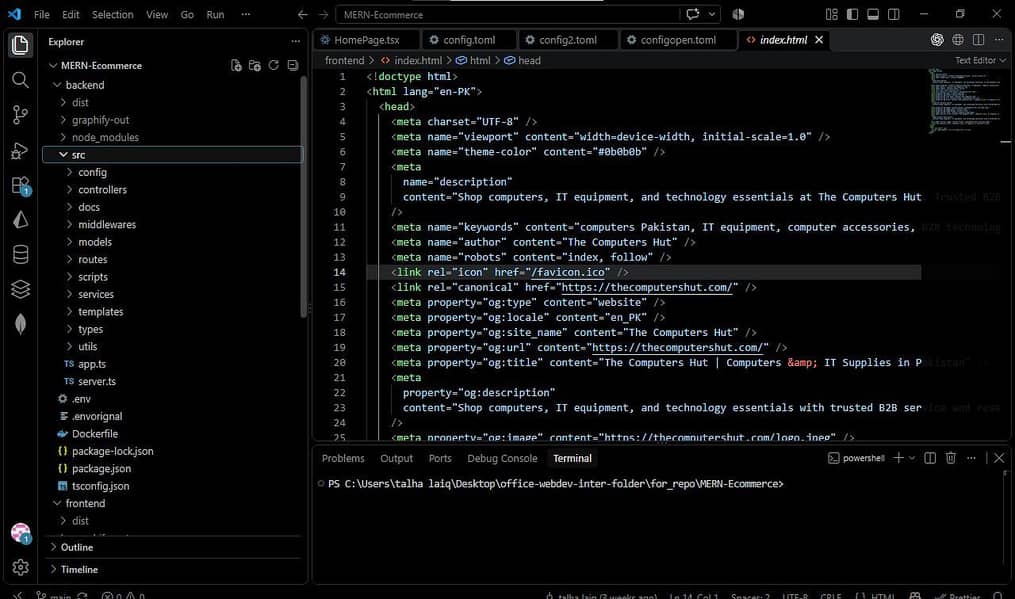1015x599 pixels.
Task: Open Text Editor dropdown in breadcrumb bar
Action: click(x=980, y=60)
